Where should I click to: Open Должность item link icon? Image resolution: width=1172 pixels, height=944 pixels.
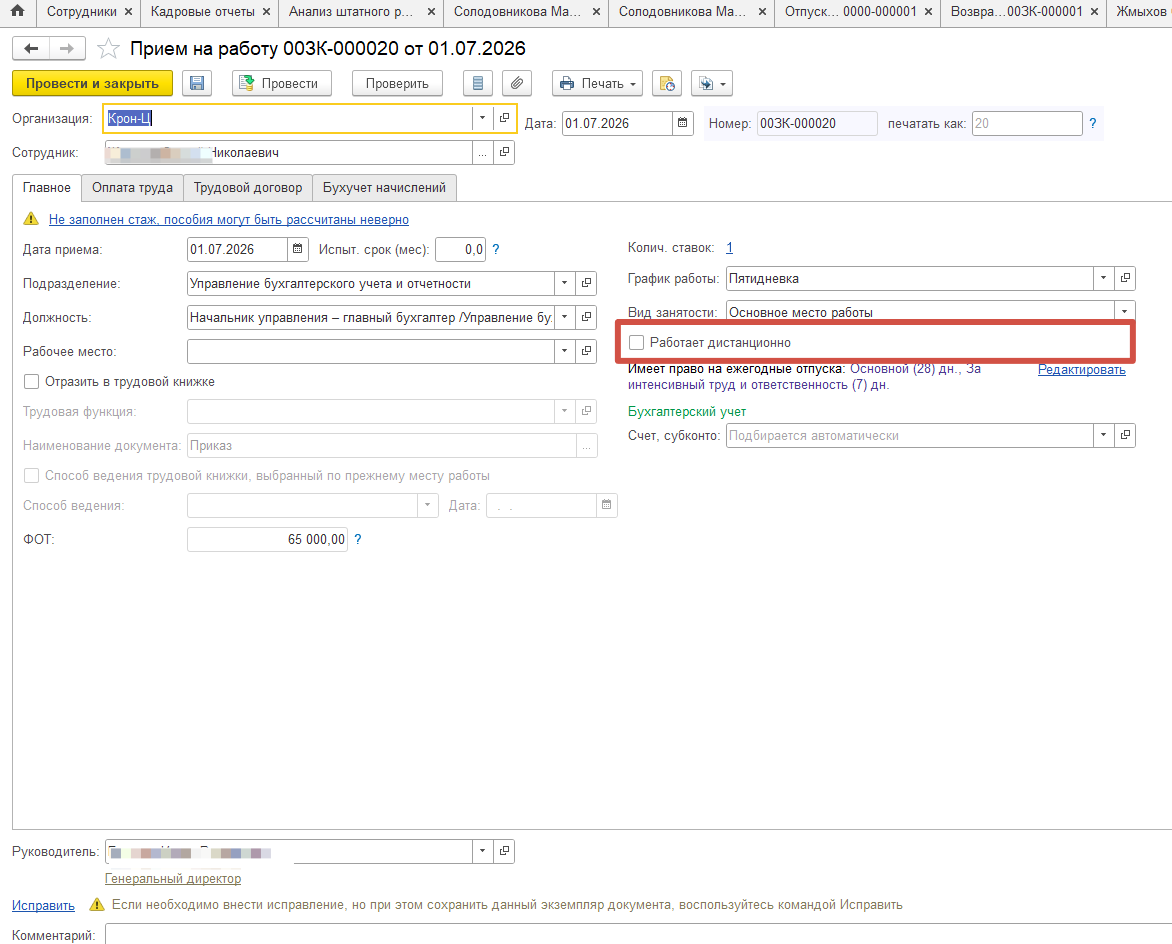coord(587,317)
